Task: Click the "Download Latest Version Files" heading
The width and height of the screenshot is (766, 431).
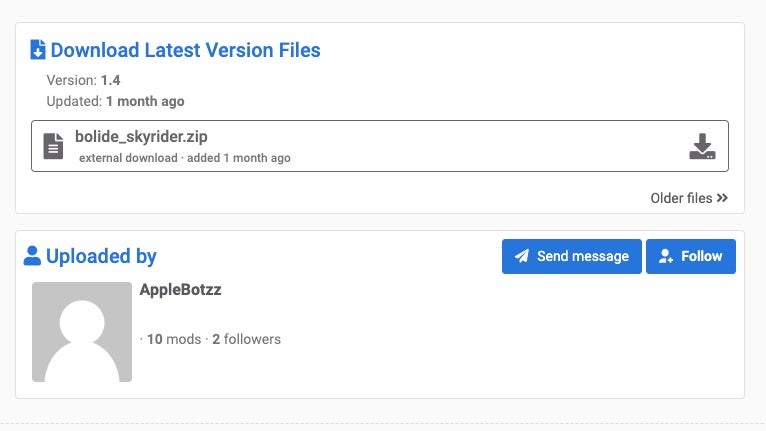Action: 185,50
